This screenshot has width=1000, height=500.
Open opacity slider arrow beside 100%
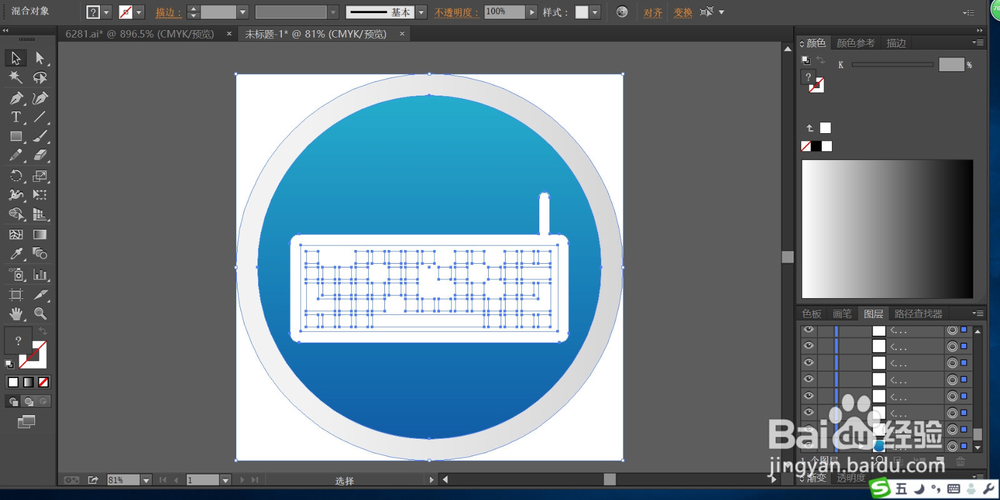click(532, 12)
